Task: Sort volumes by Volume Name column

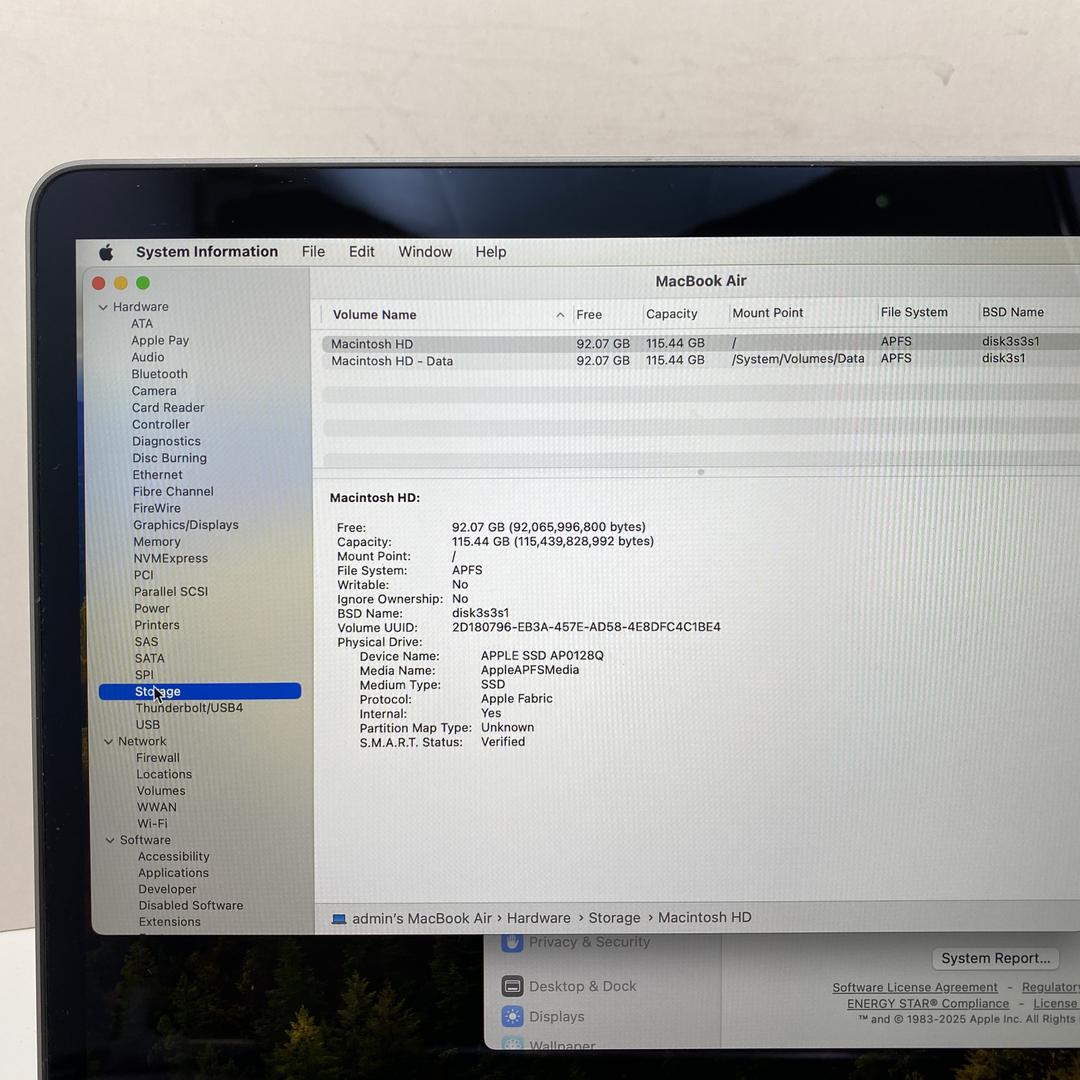Action: [375, 315]
